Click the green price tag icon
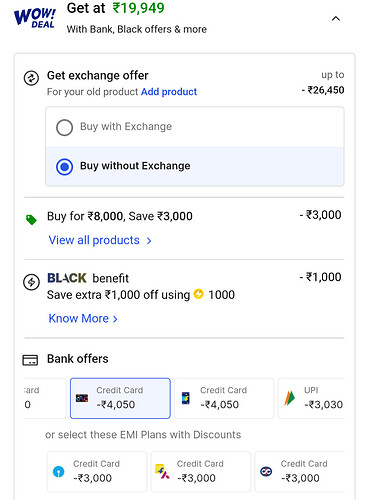Image resolution: width=369 pixels, height=500 pixels. point(31,220)
